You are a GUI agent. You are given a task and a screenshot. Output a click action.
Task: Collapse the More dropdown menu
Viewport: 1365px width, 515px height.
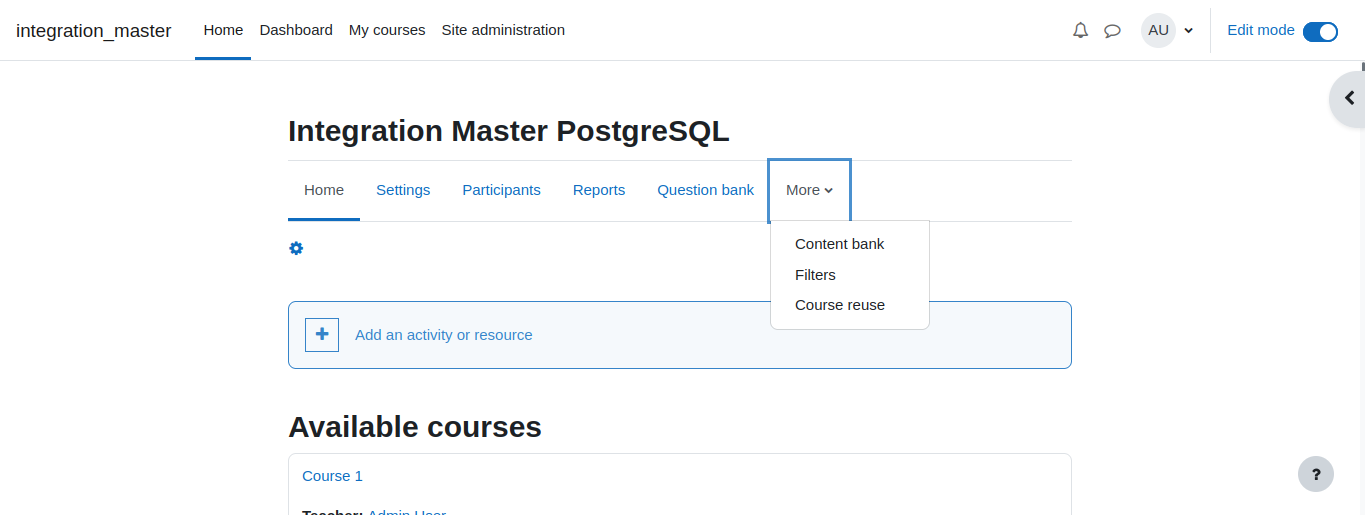pyautogui.click(x=810, y=190)
